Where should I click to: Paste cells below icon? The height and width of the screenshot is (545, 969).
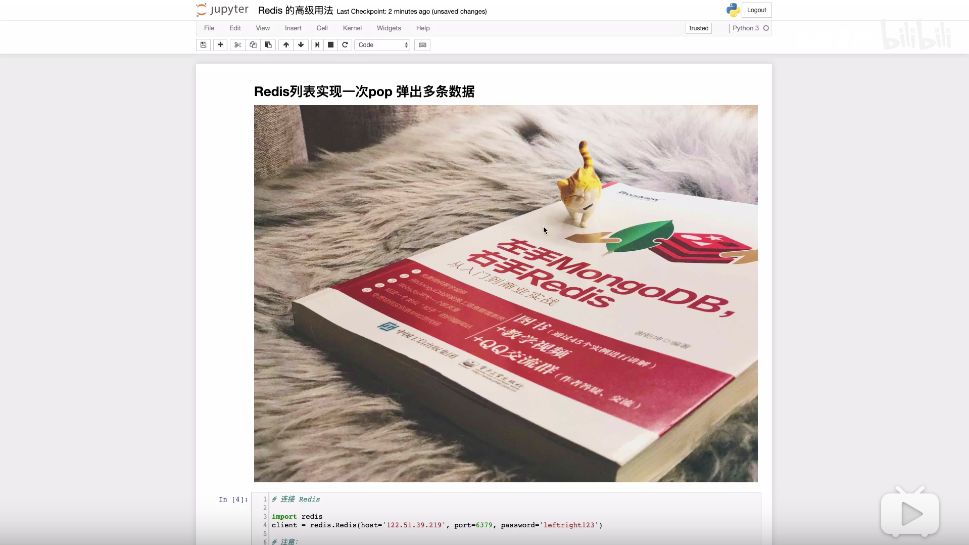click(268, 44)
